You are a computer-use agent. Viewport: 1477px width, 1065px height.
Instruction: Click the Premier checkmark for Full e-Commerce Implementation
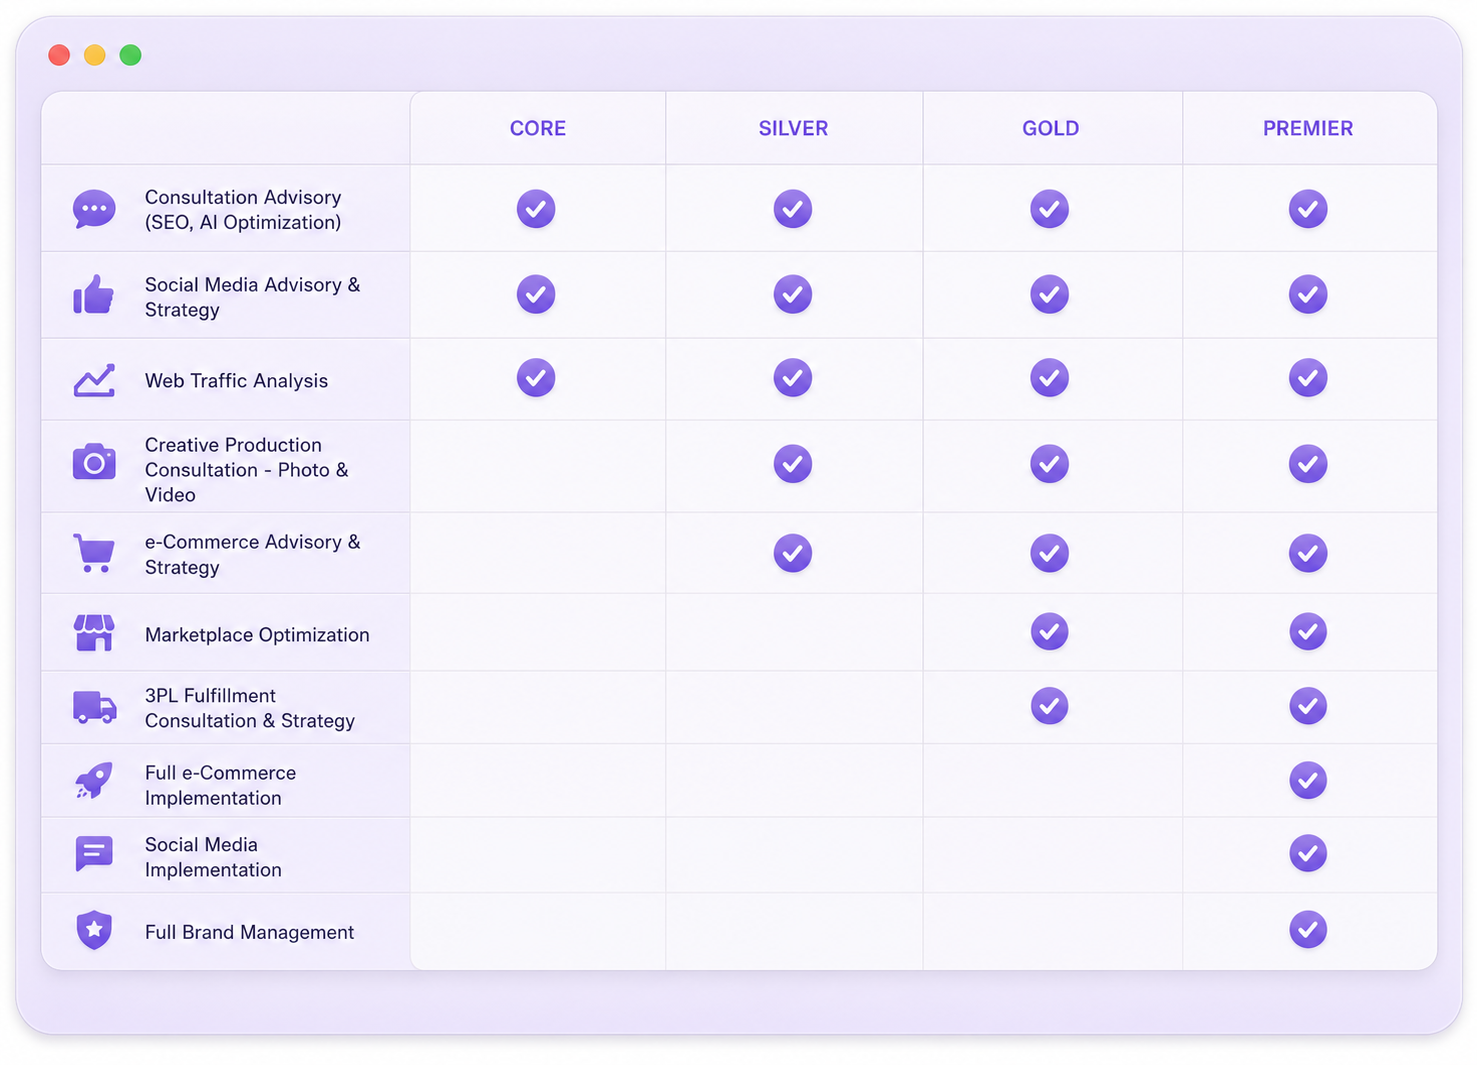click(1308, 780)
